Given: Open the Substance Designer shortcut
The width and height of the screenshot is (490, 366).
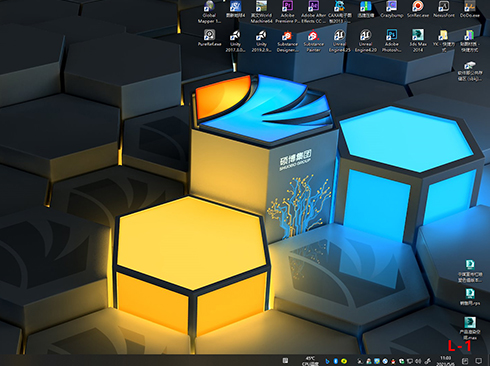Looking at the screenshot, I should (x=287, y=41).
